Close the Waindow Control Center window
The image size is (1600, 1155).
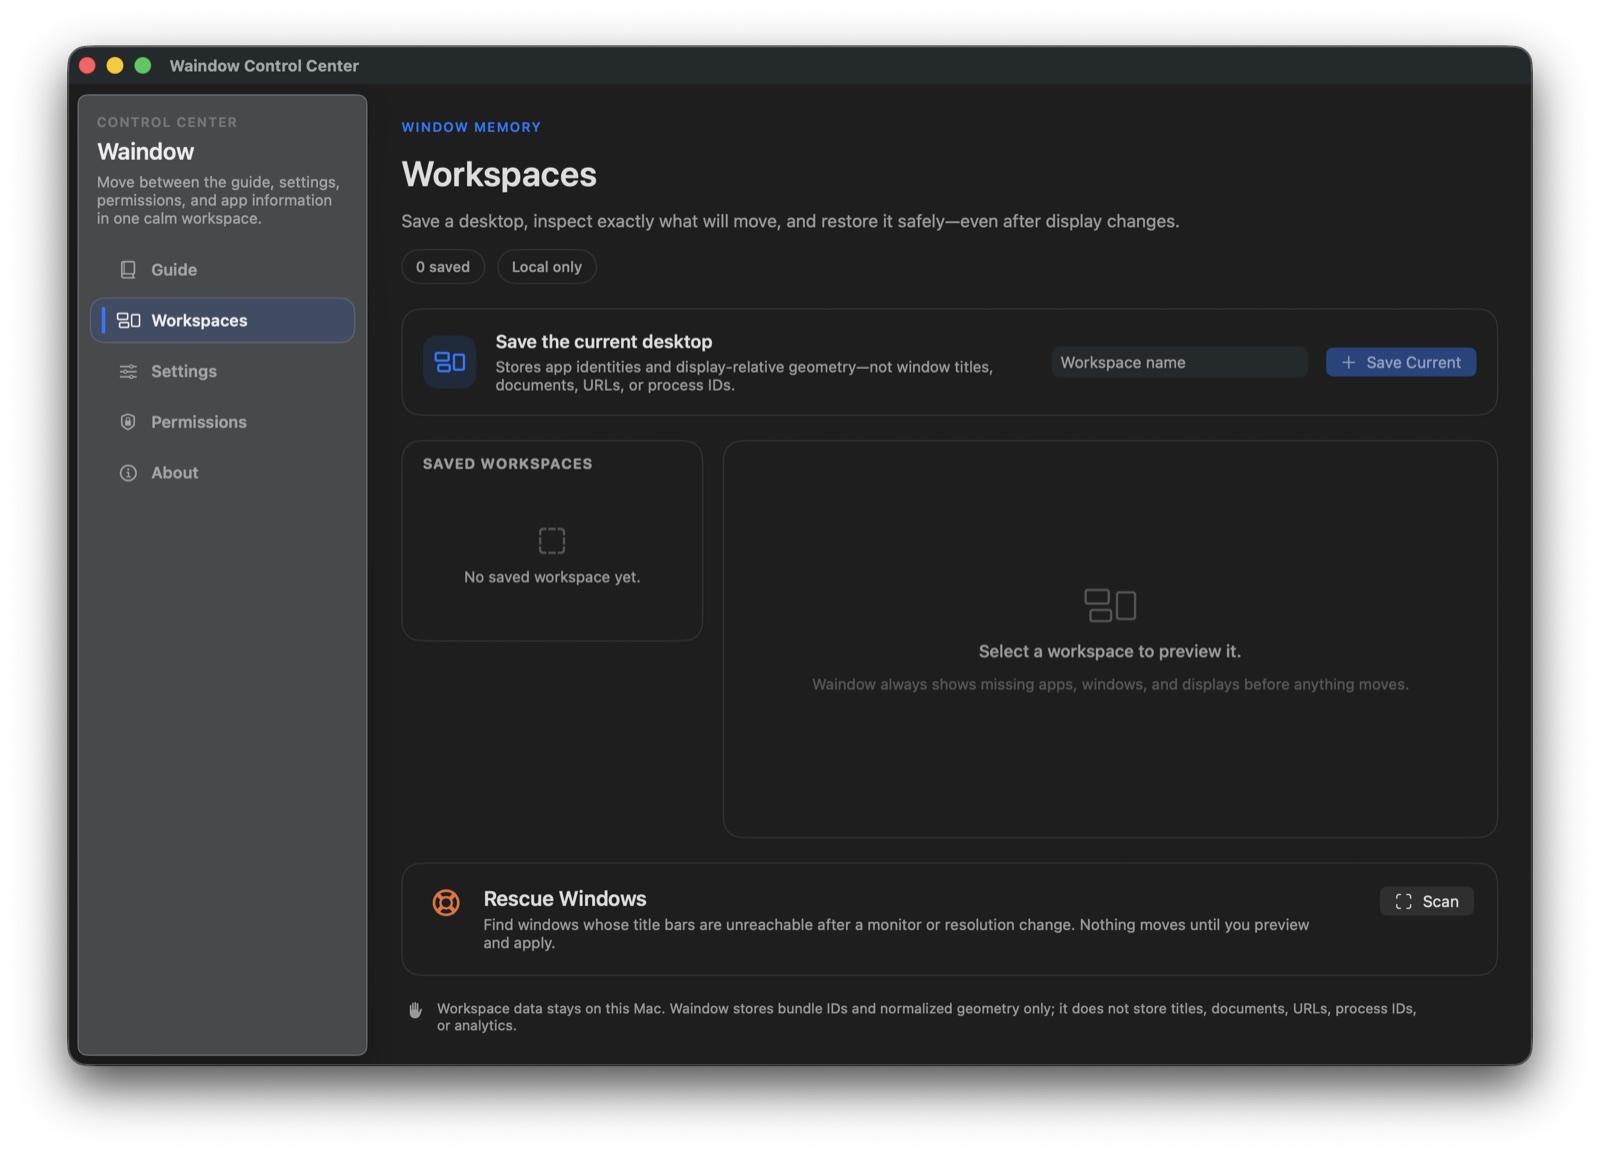[88, 65]
